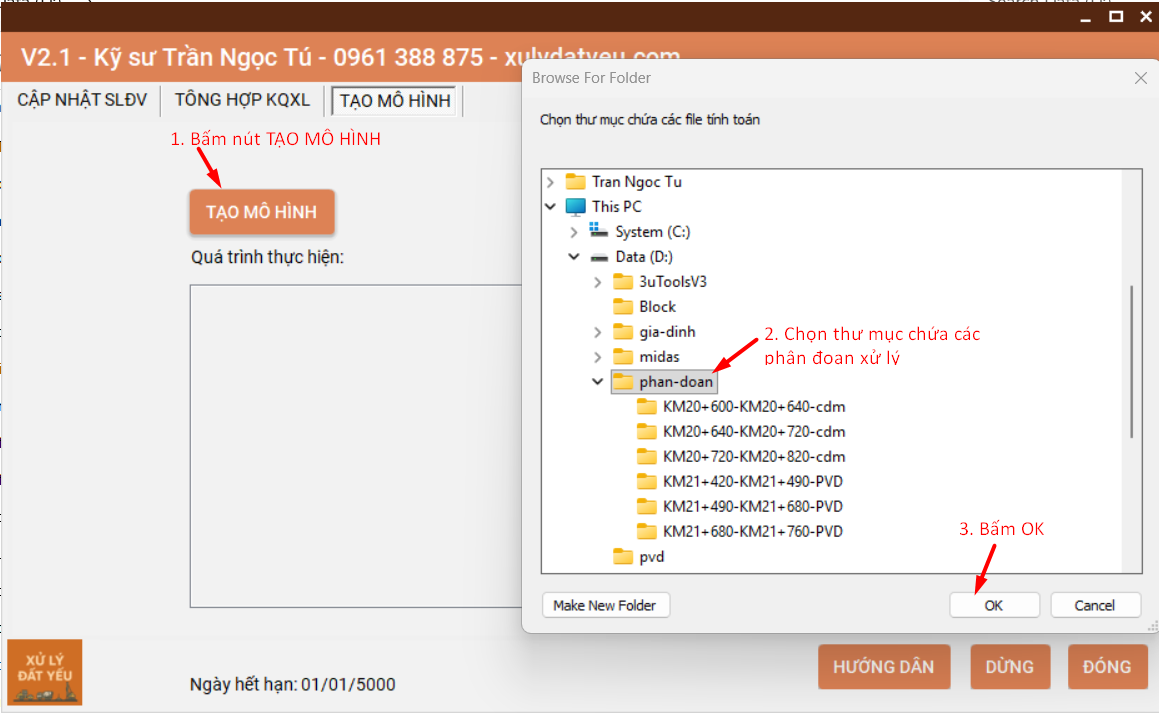Screen dimensions: 1159x713
Task: Confirm folder selection with OK button
Action: pos(994,605)
